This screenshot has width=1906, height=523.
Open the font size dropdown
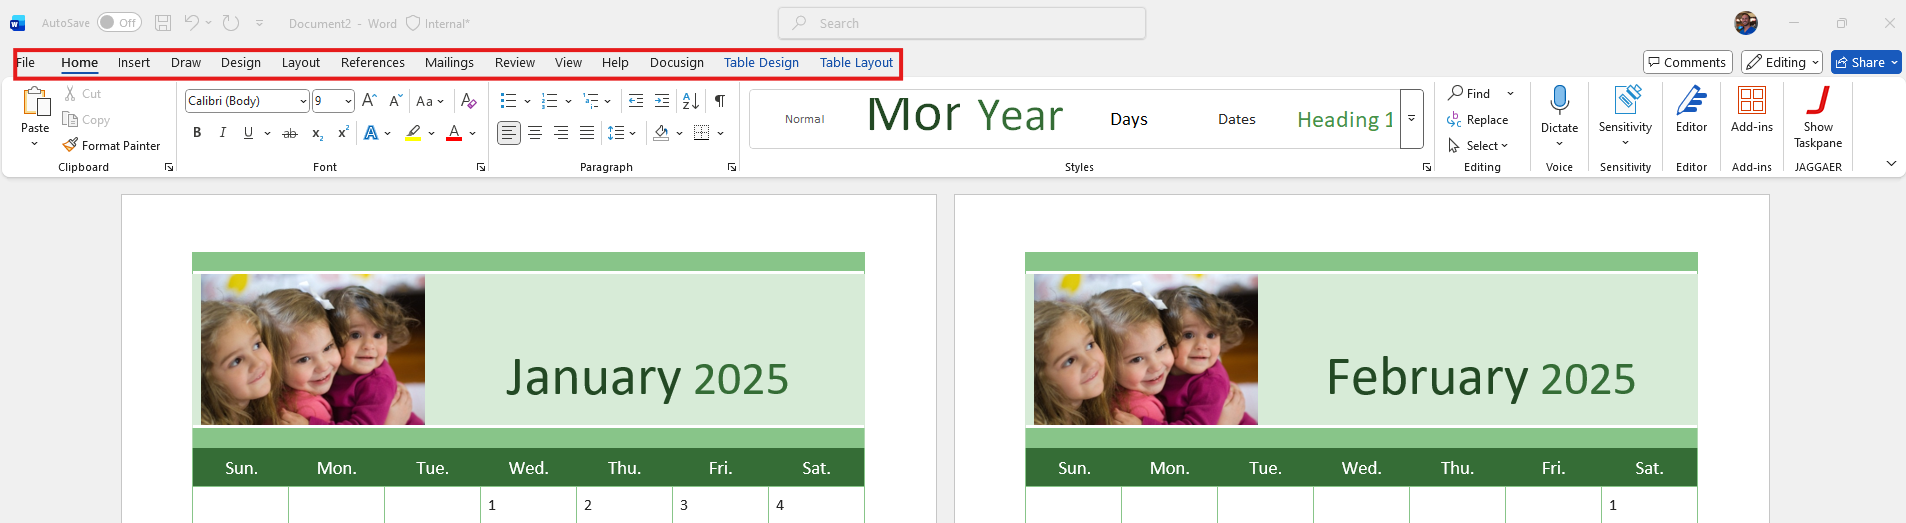[x=348, y=101]
